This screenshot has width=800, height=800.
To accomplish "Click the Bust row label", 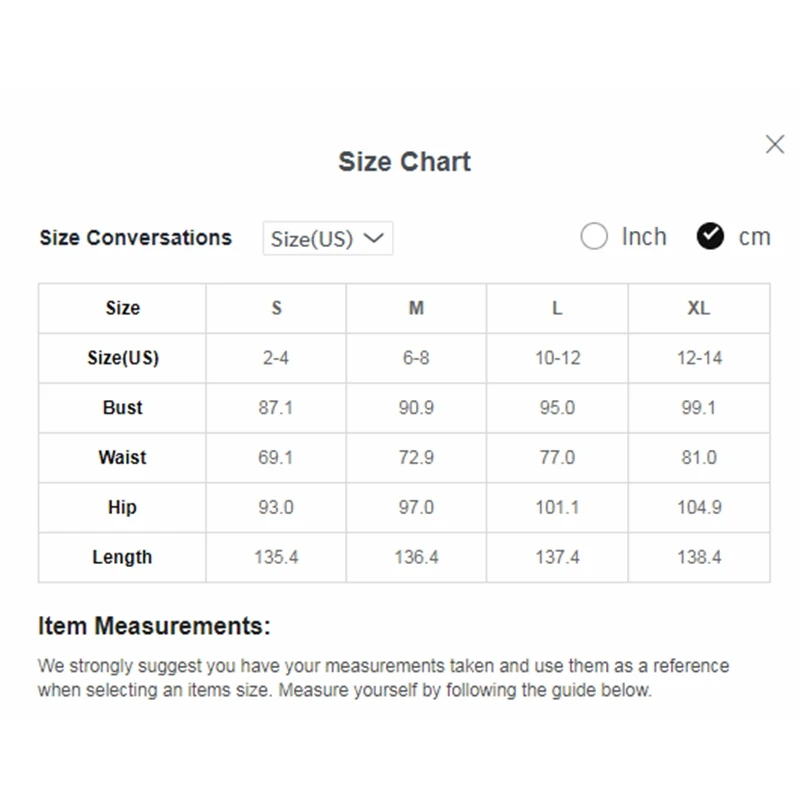I will point(122,408).
